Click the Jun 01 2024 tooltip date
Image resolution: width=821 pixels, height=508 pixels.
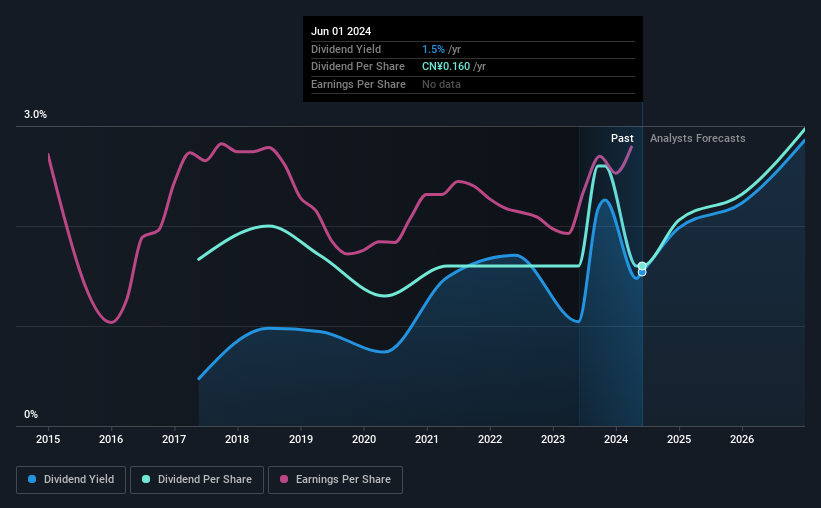(341, 31)
